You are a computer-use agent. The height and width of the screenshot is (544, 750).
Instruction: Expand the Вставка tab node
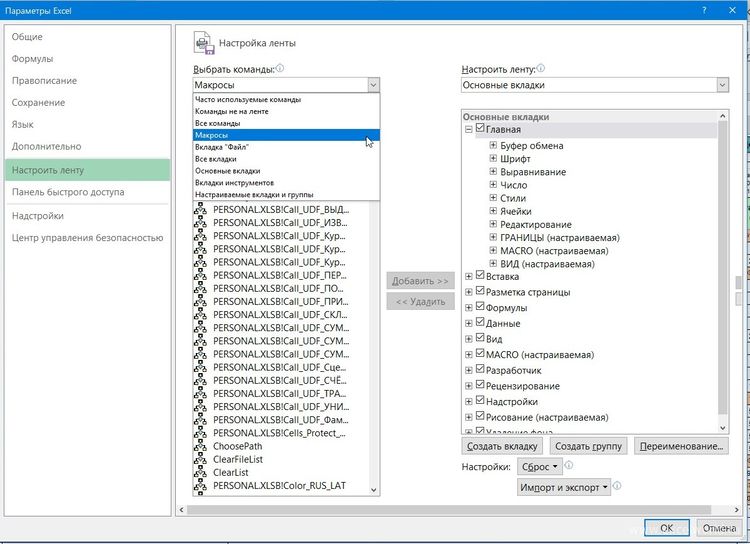(469, 277)
